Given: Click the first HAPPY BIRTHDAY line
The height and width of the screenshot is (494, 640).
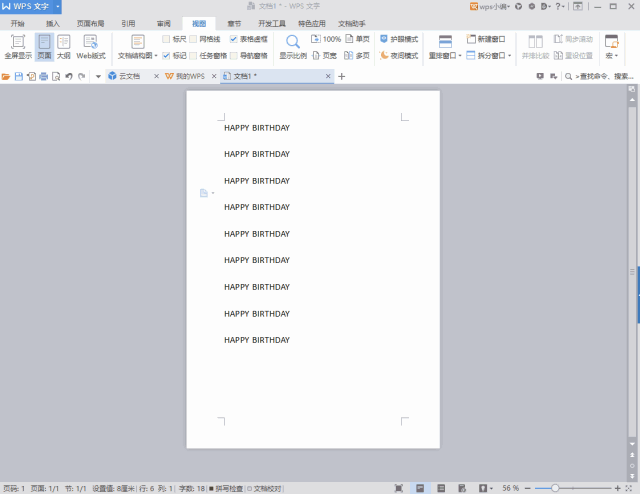Looking at the screenshot, I should (257, 128).
